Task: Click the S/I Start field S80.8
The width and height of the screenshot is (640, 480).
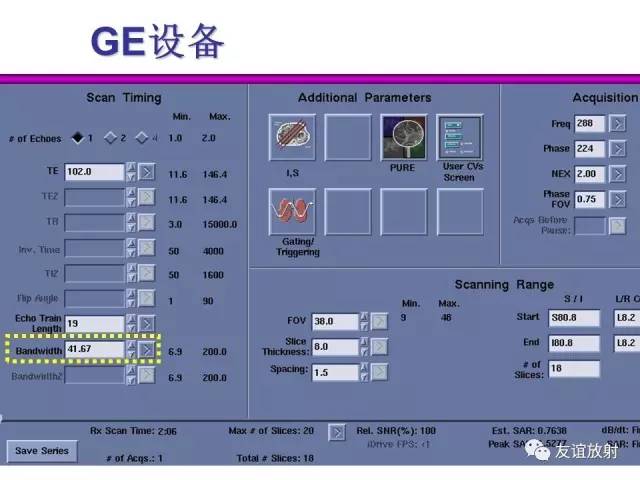Action: (x=574, y=318)
